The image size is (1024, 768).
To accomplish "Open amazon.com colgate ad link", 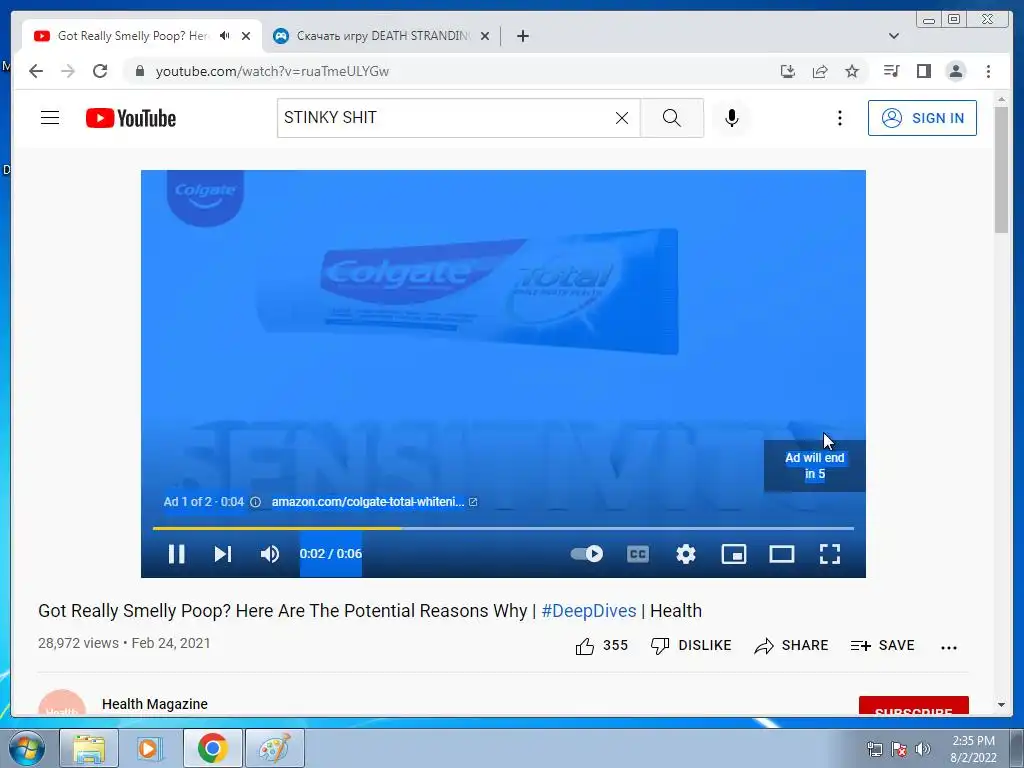I will pos(374,502).
